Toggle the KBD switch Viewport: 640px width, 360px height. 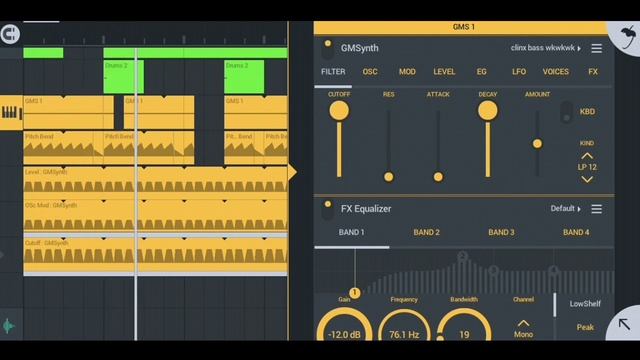(566, 112)
